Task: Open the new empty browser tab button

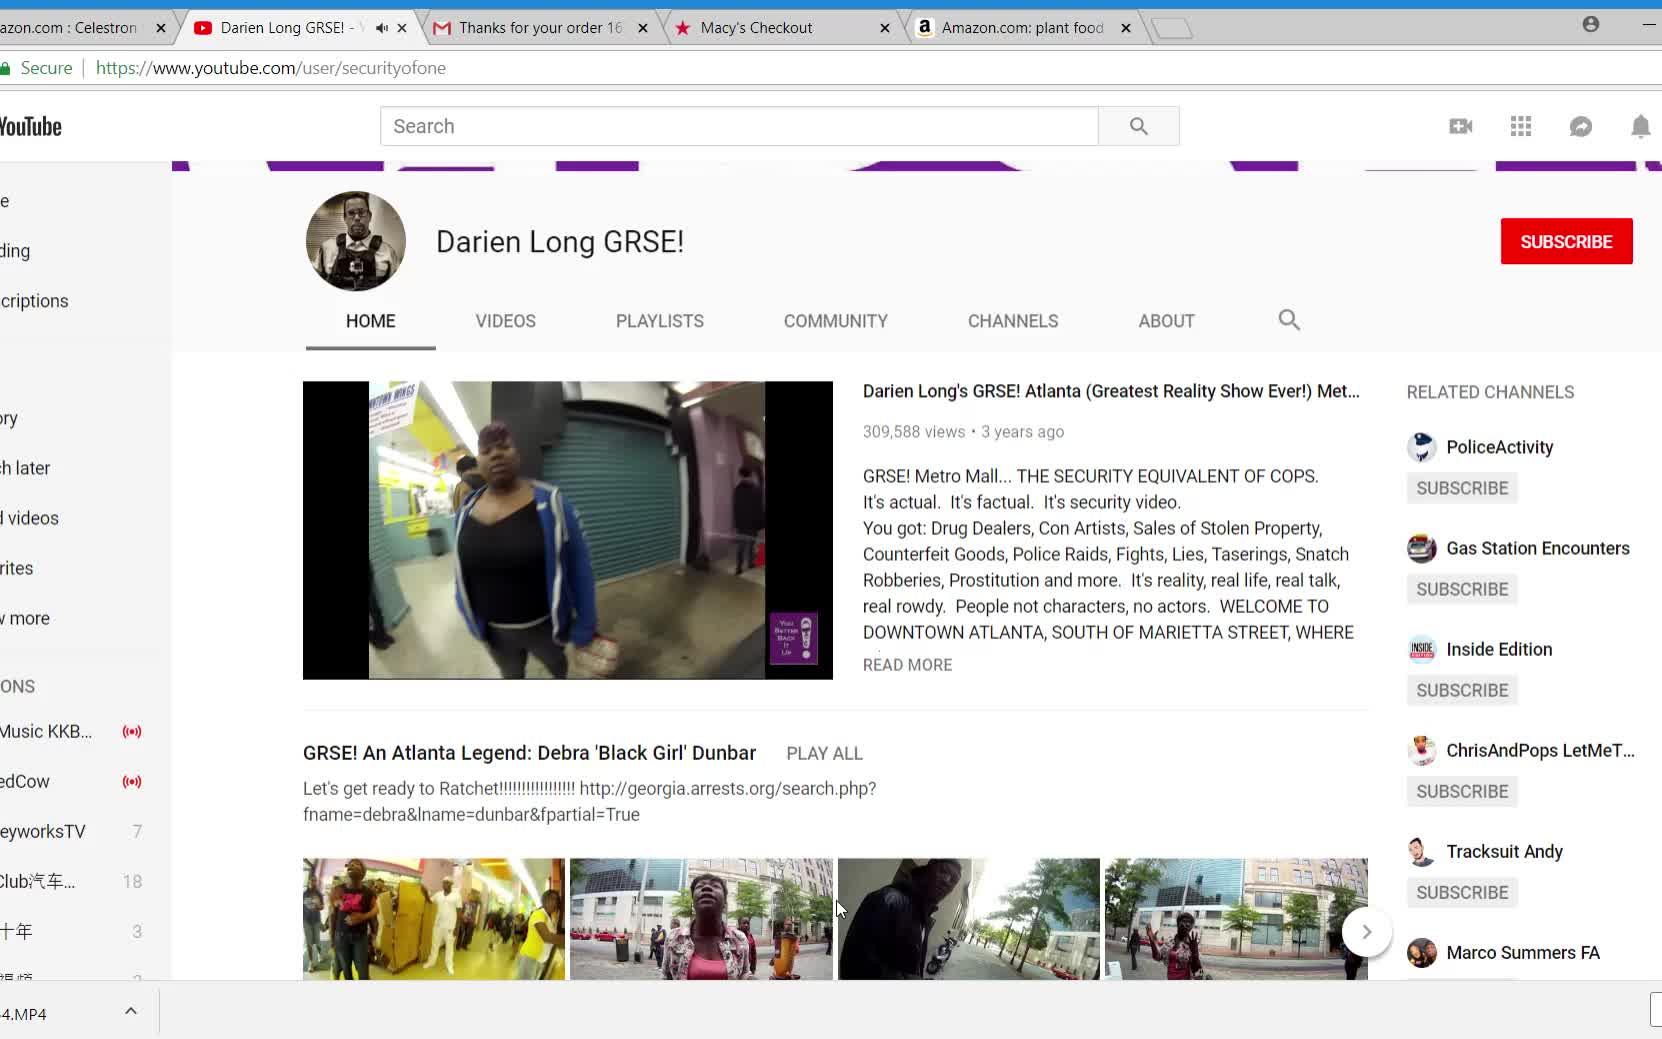Action: pyautogui.click(x=1171, y=29)
